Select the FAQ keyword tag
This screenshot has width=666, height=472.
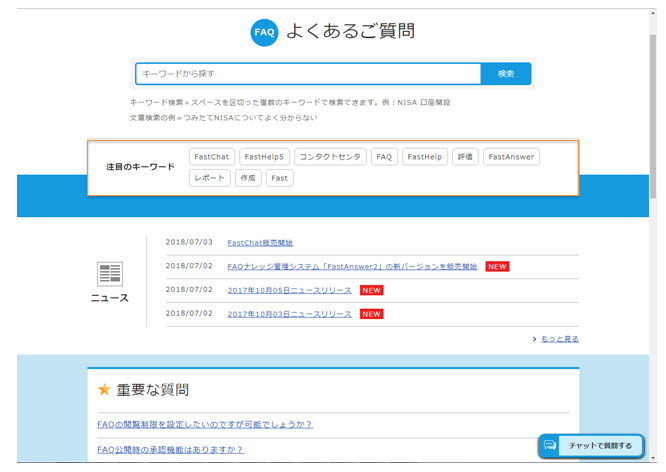pyautogui.click(x=384, y=157)
